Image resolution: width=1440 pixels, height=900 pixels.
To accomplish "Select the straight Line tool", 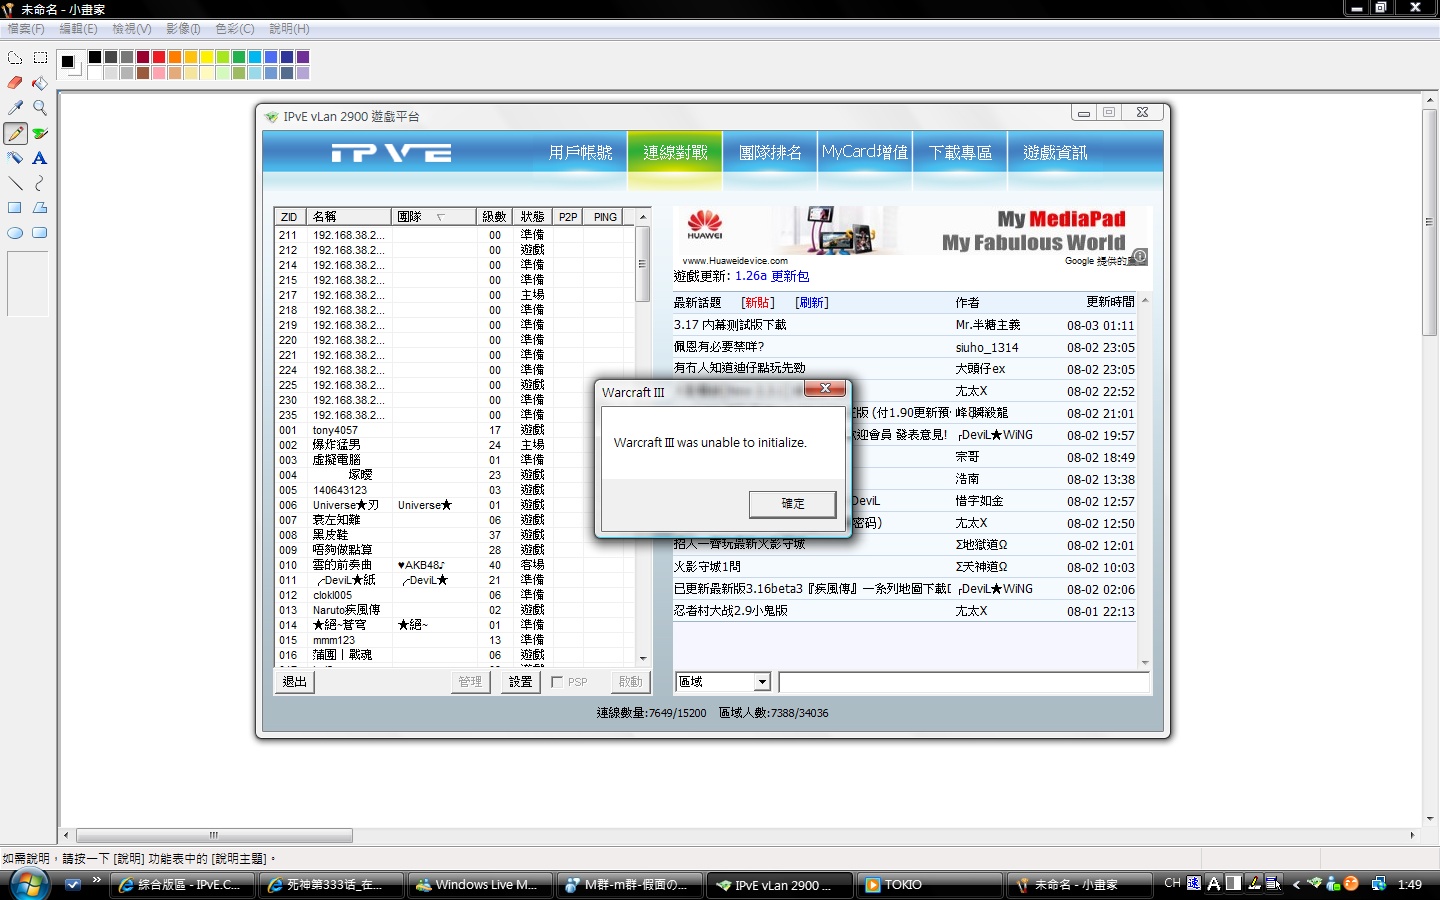I will pos(15,183).
